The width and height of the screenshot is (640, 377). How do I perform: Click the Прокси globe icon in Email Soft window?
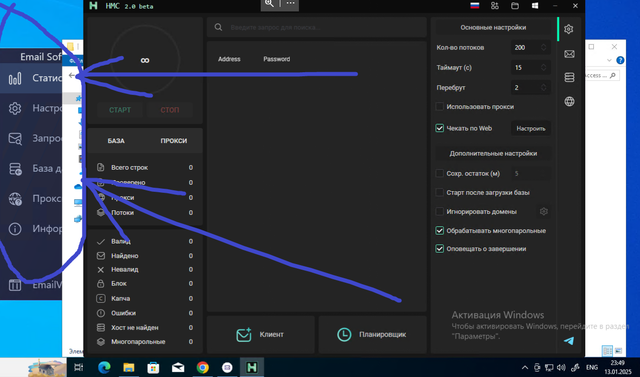click(15, 199)
